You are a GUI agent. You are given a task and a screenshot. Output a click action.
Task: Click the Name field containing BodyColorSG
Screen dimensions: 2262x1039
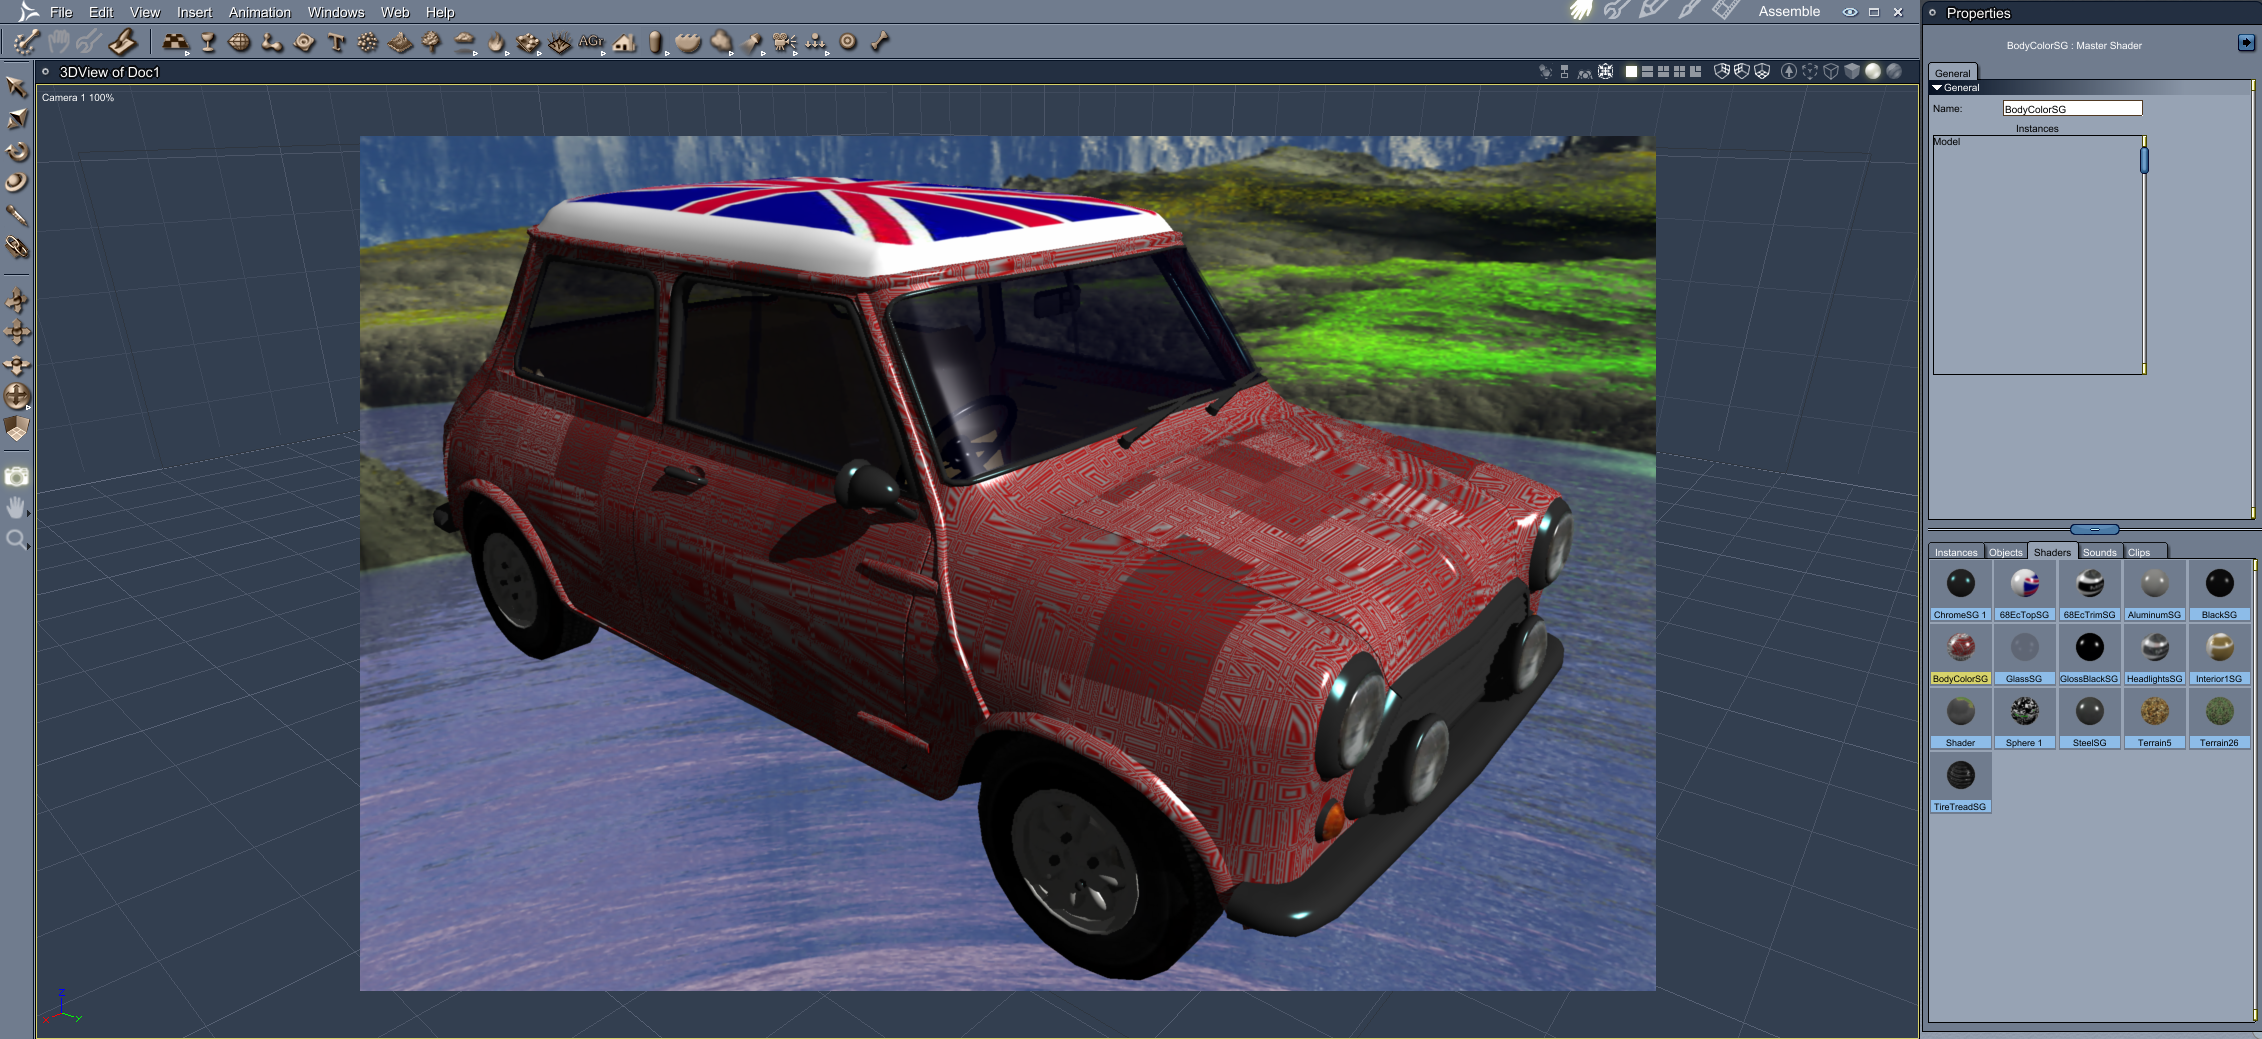(2072, 108)
